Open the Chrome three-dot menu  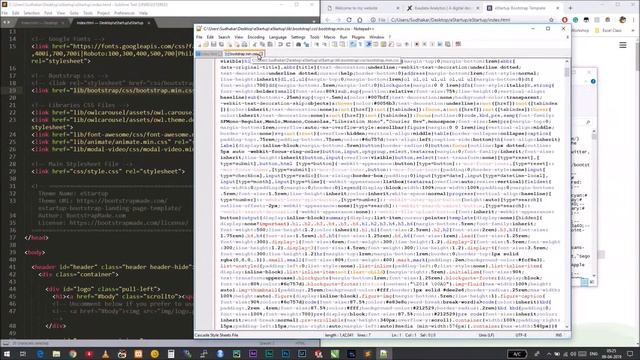click(x=634, y=20)
